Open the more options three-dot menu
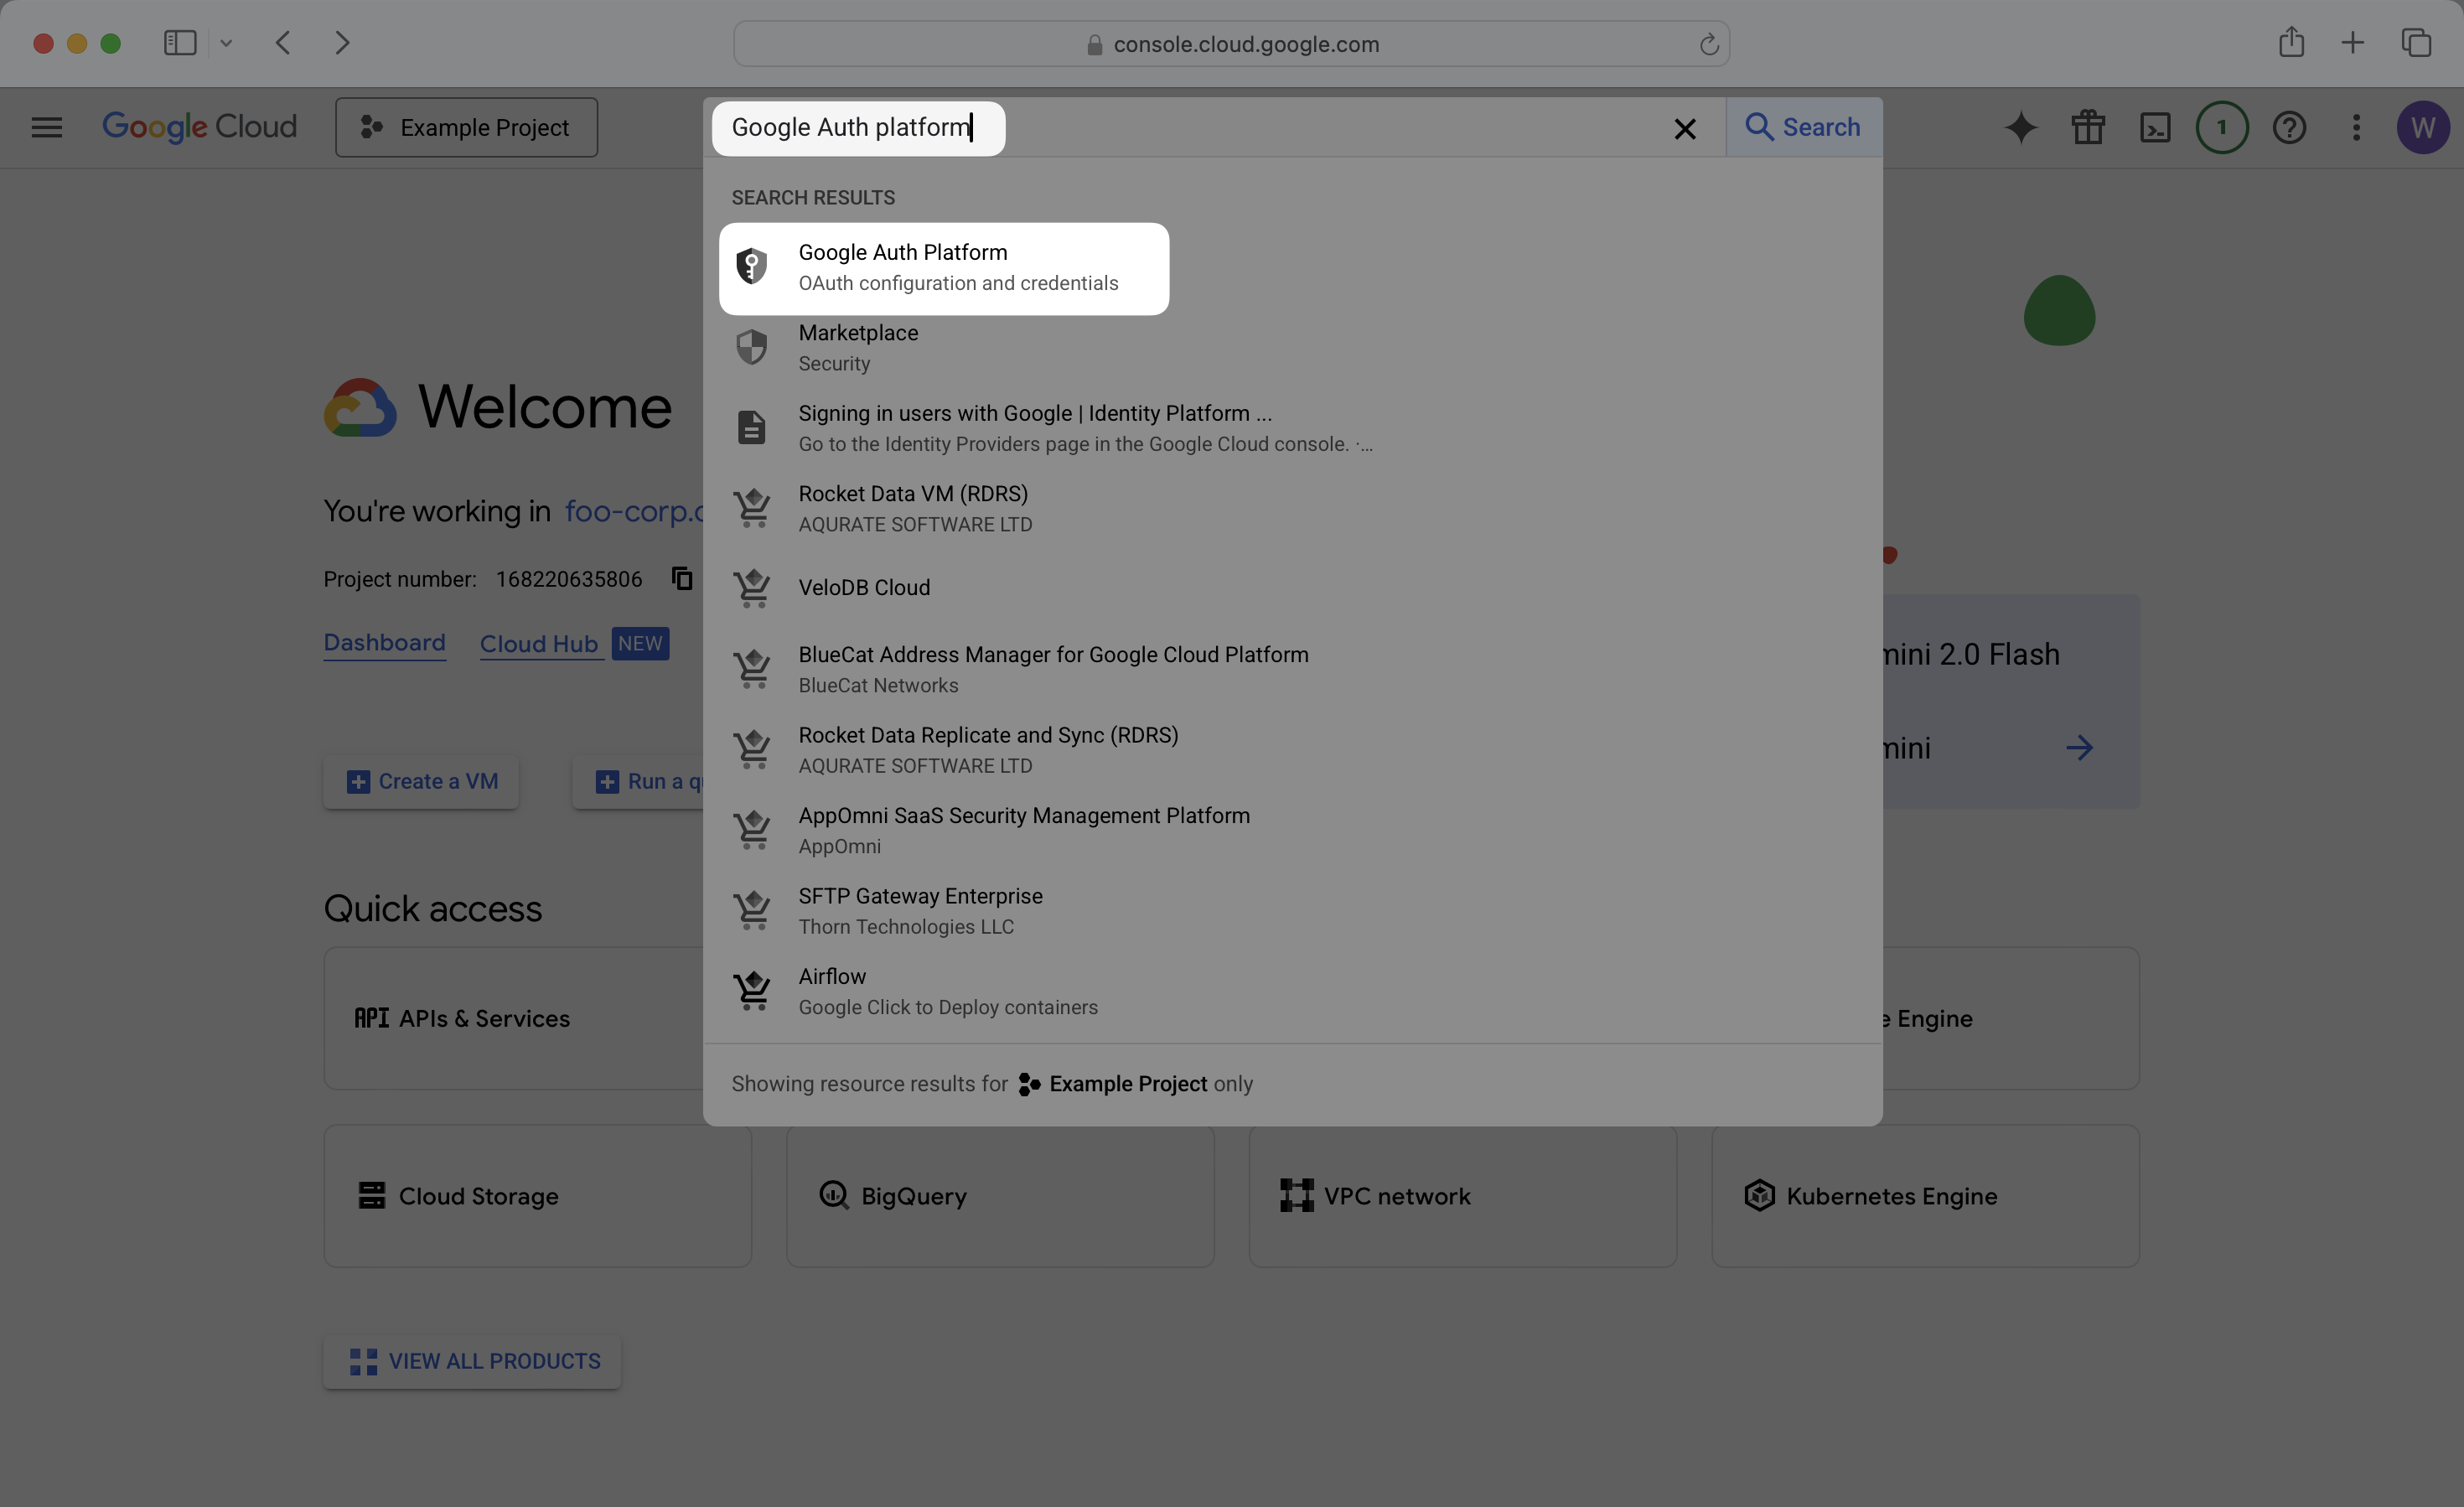Viewport: 2464px width, 1507px height. [2356, 127]
